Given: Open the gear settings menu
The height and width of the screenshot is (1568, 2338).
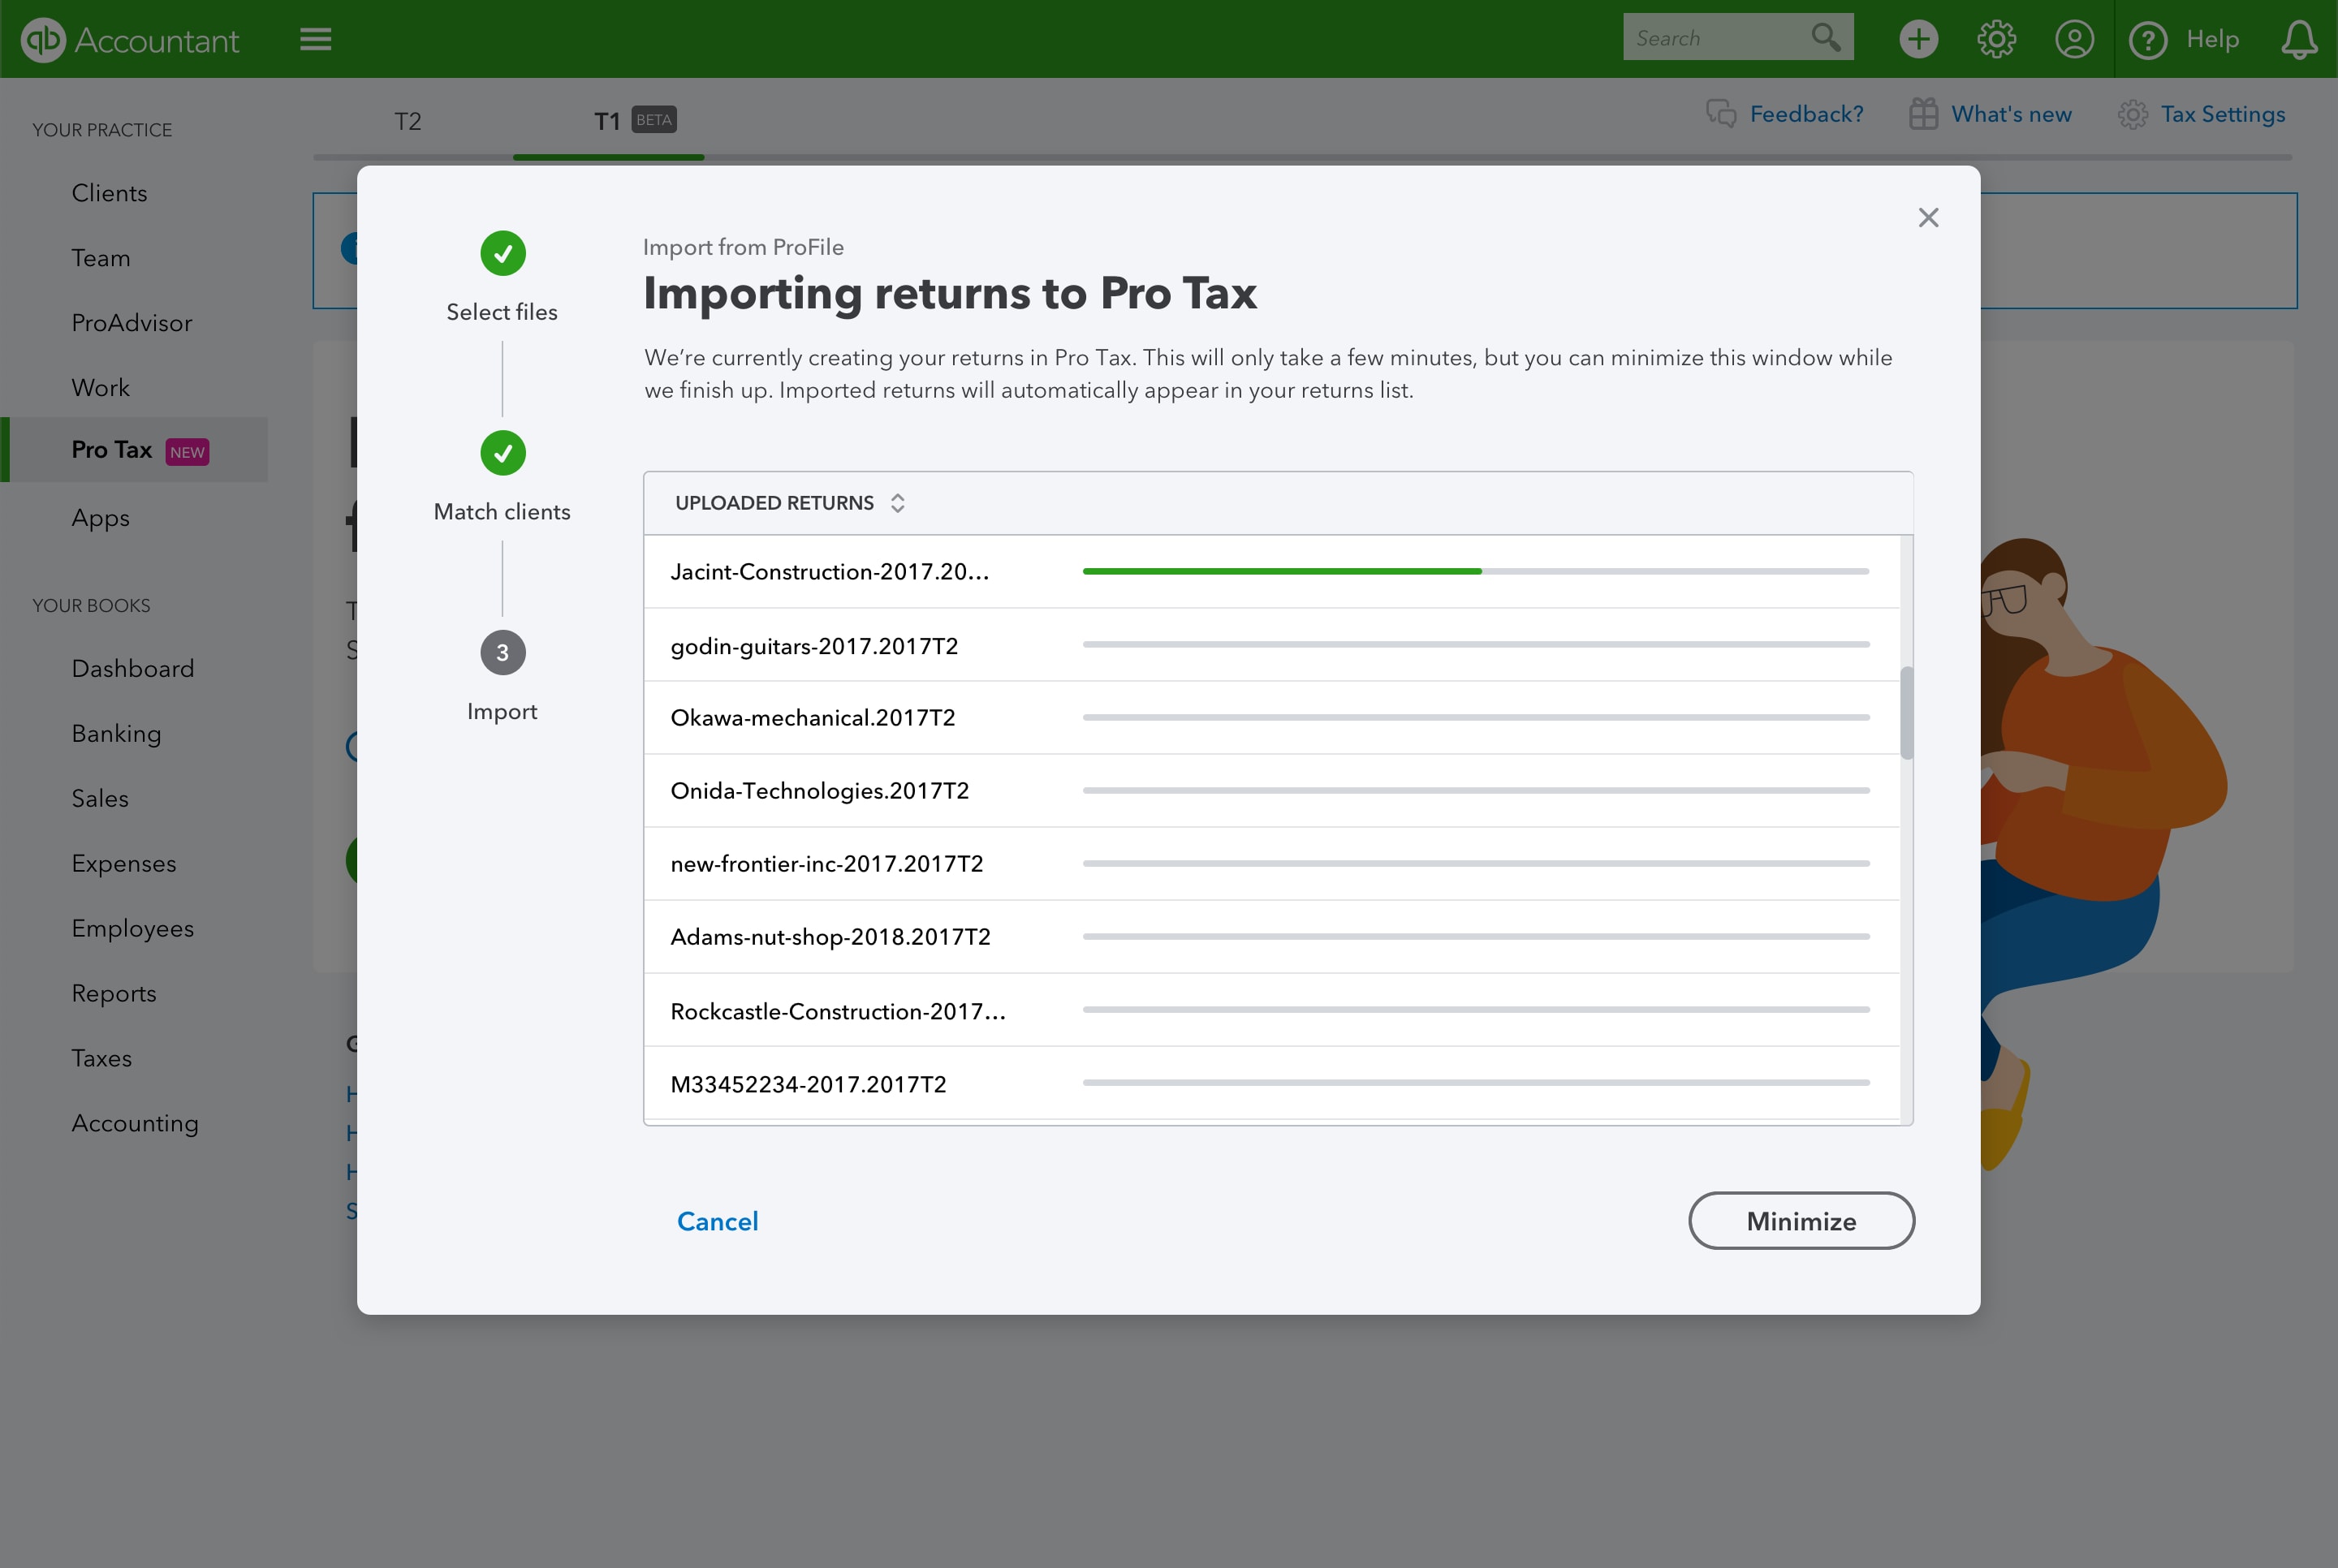Looking at the screenshot, I should click(1996, 39).
